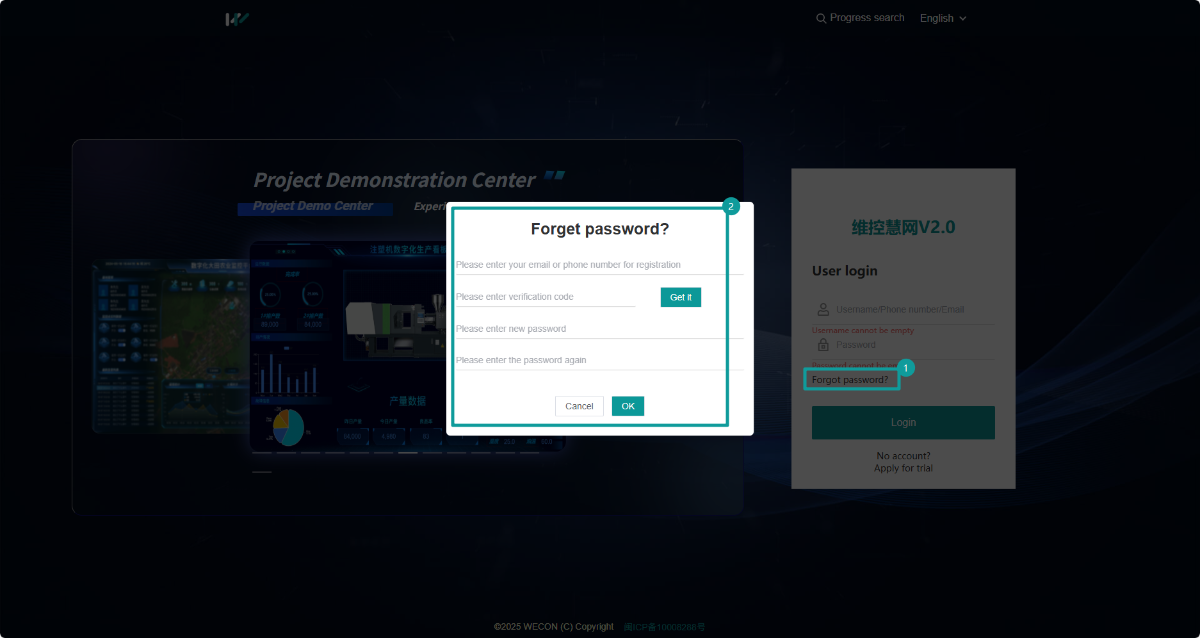
Task: Focus the email or phone number field
Action: click(x=599, y=265)
